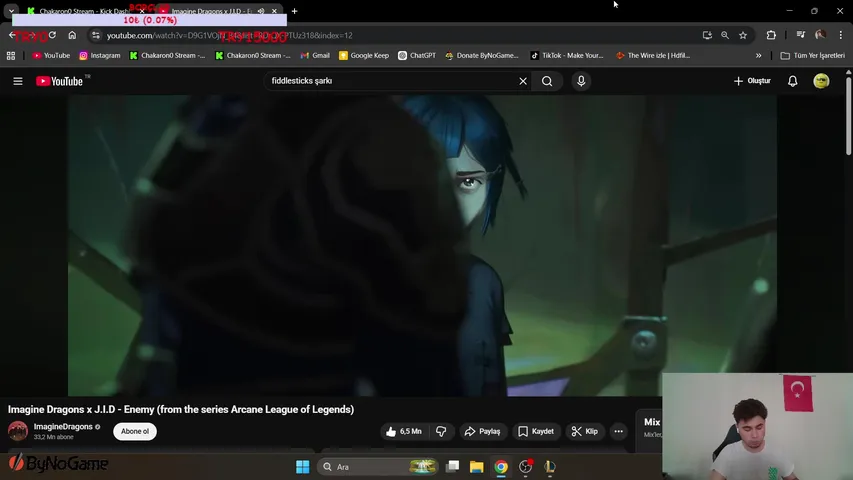Pause the Enemy video by clicking player
This screenshot has width=853, height=480.
click(x=422, y=245)
